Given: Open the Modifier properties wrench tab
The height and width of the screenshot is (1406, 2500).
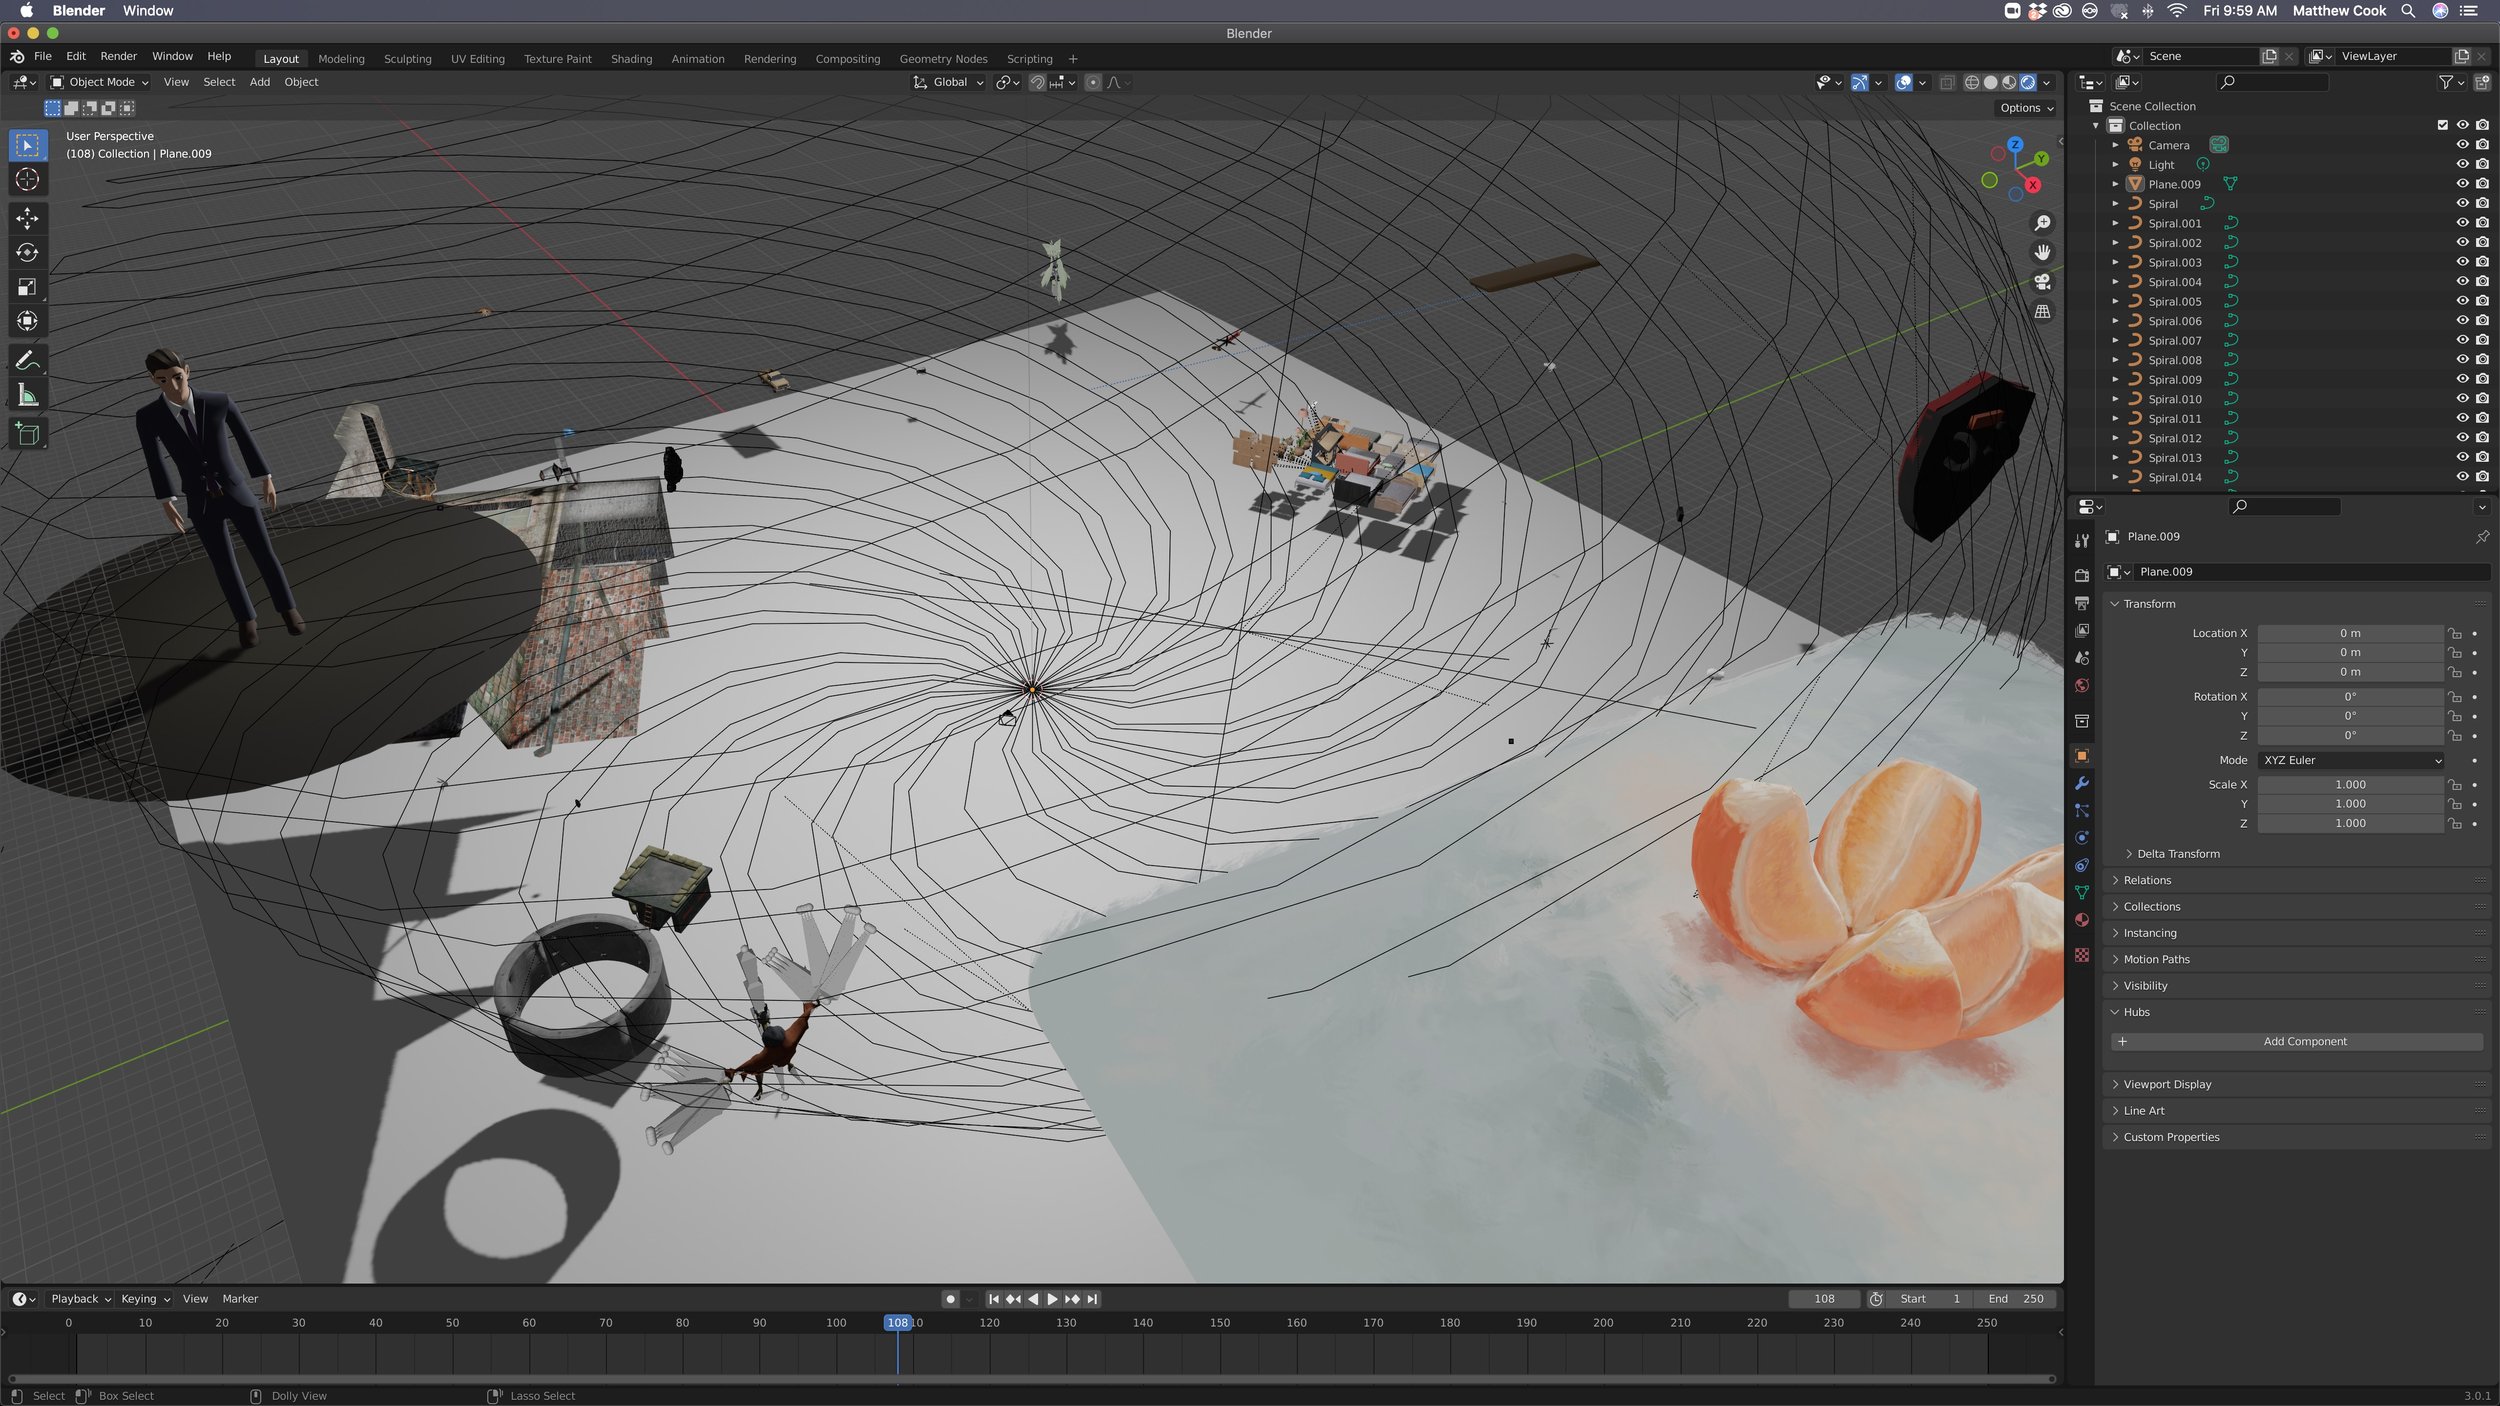Looking at the screenshot, I should [x=2082, y=783].
